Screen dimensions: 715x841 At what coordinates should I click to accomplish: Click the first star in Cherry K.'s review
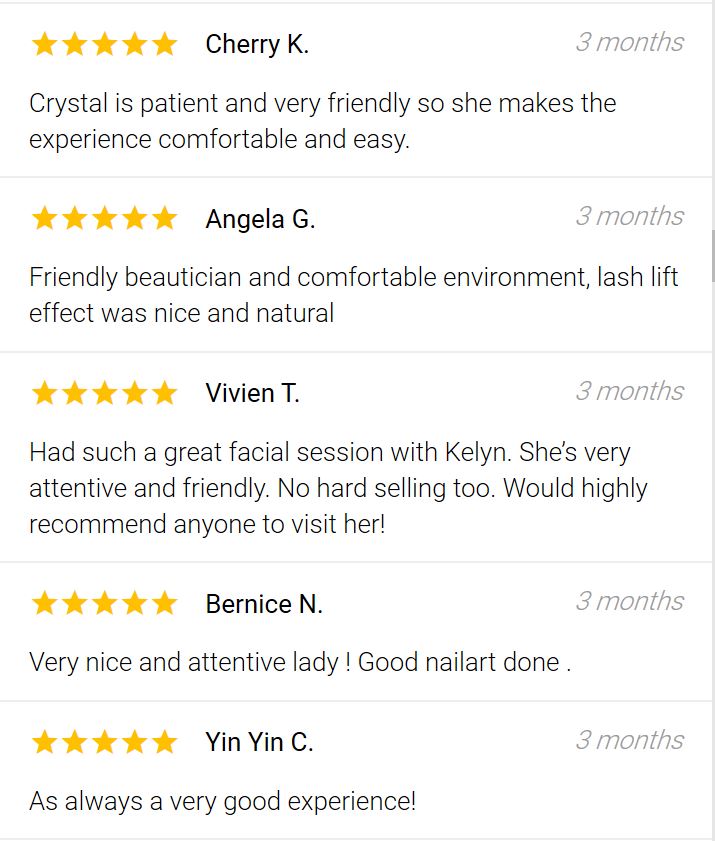pyautogui.click(x=45, y=44)
